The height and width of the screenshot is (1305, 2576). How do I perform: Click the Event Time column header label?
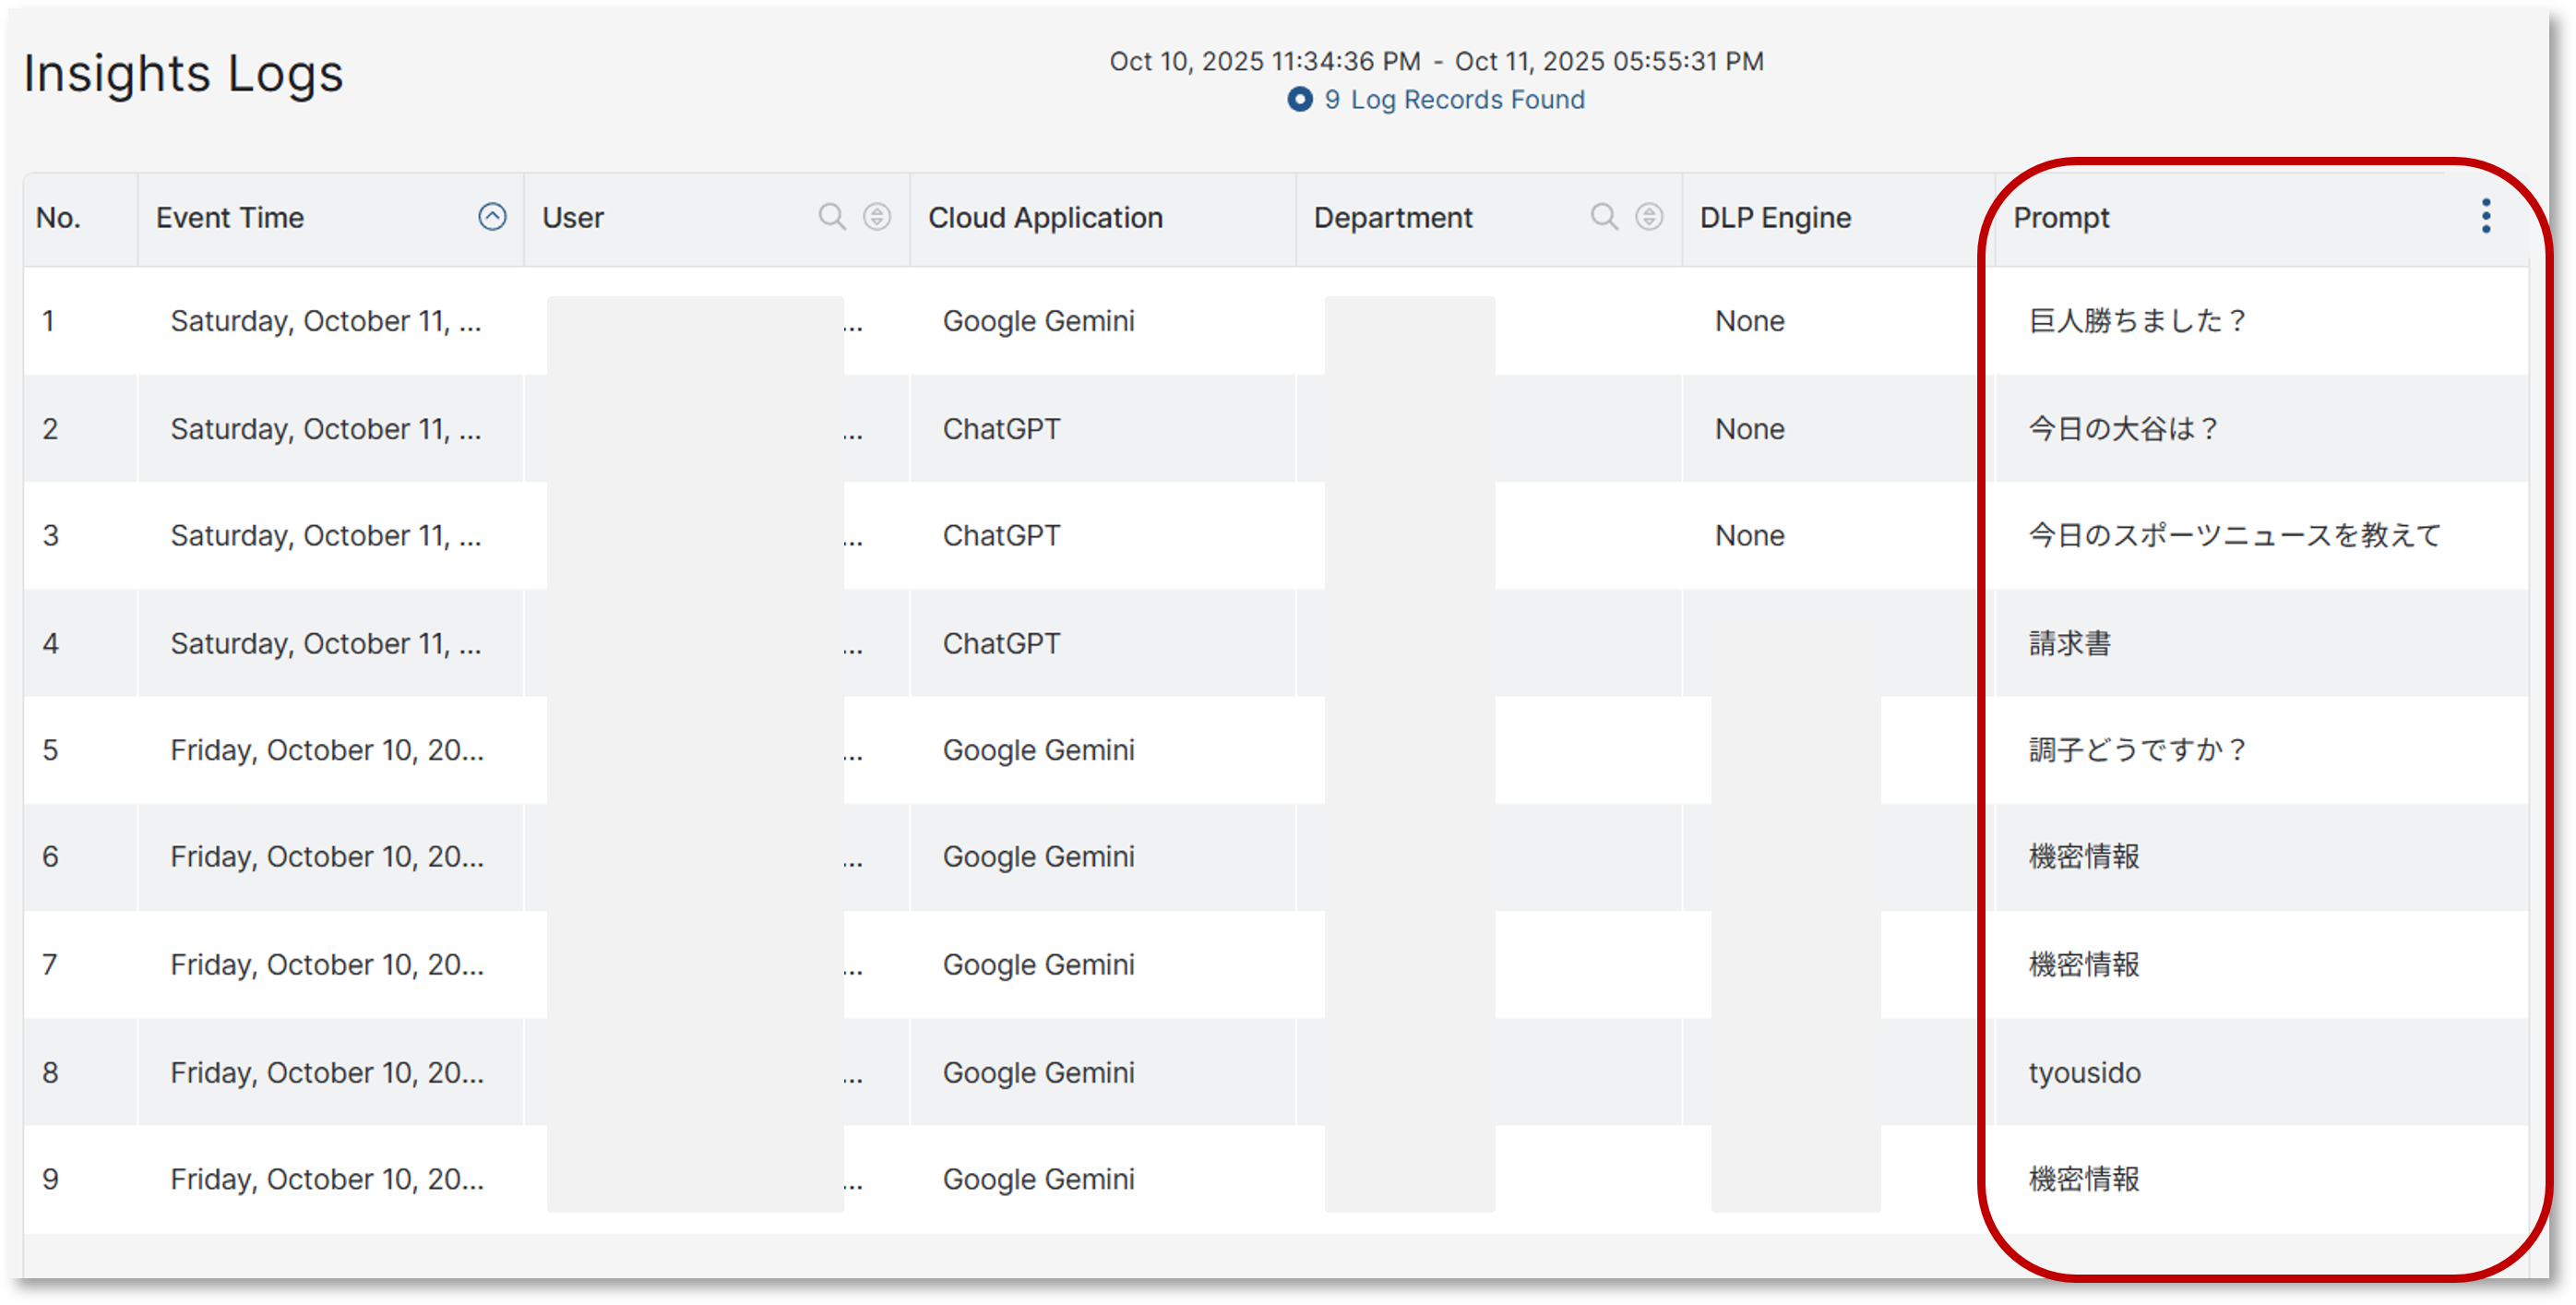230,218
